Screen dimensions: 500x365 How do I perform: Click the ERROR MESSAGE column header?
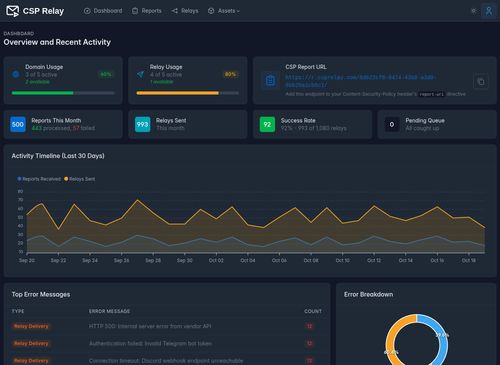[109, 311]
